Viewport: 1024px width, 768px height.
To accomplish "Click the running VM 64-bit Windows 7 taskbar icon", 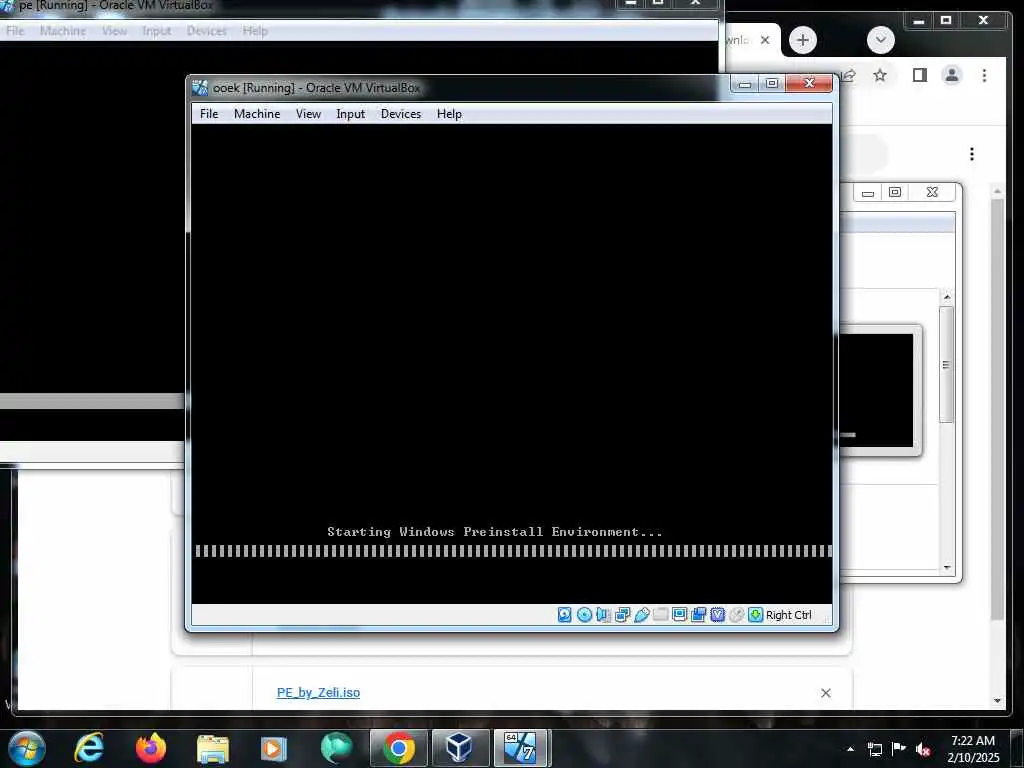I will [x=520, y=748].
